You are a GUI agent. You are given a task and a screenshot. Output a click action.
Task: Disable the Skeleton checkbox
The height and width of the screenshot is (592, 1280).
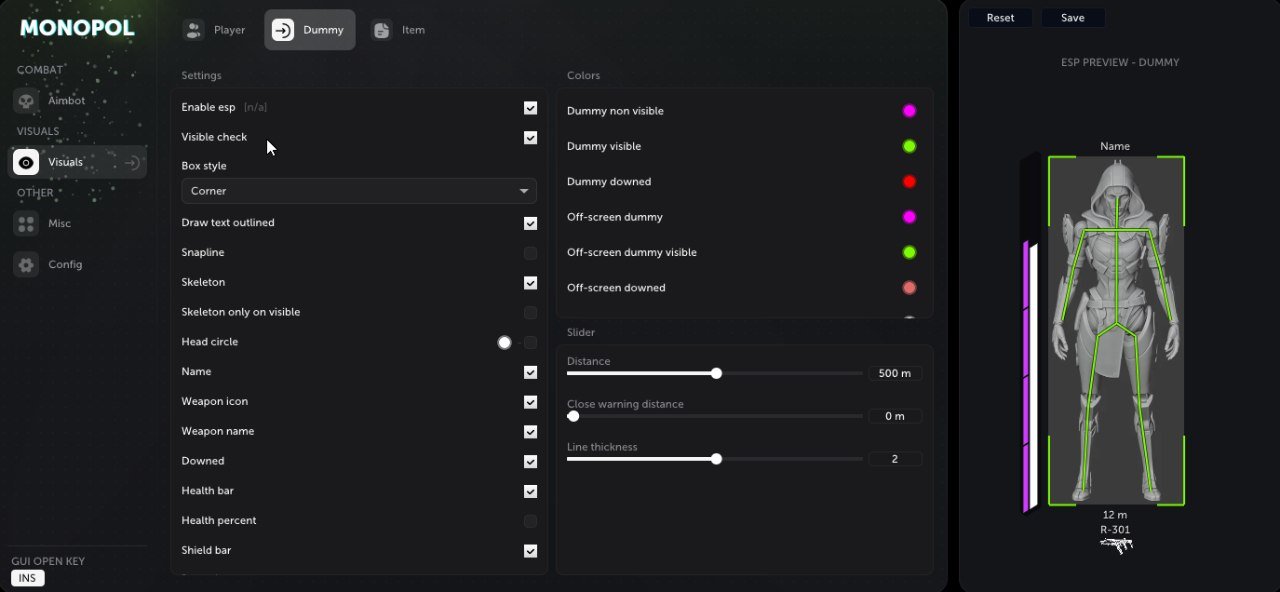530,283
